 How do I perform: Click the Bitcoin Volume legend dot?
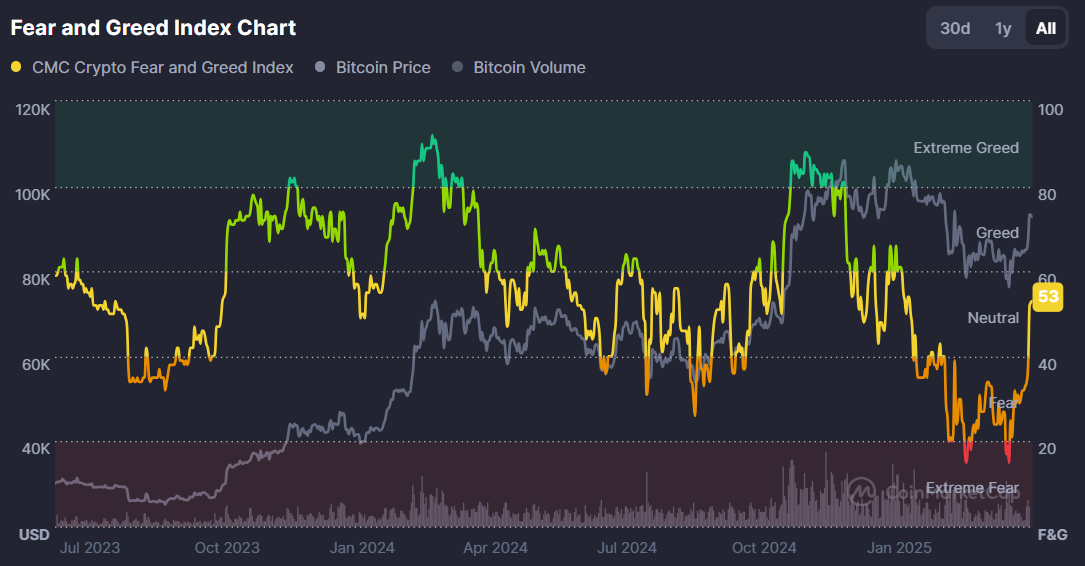pyautogui.click(x=458, y=67)
